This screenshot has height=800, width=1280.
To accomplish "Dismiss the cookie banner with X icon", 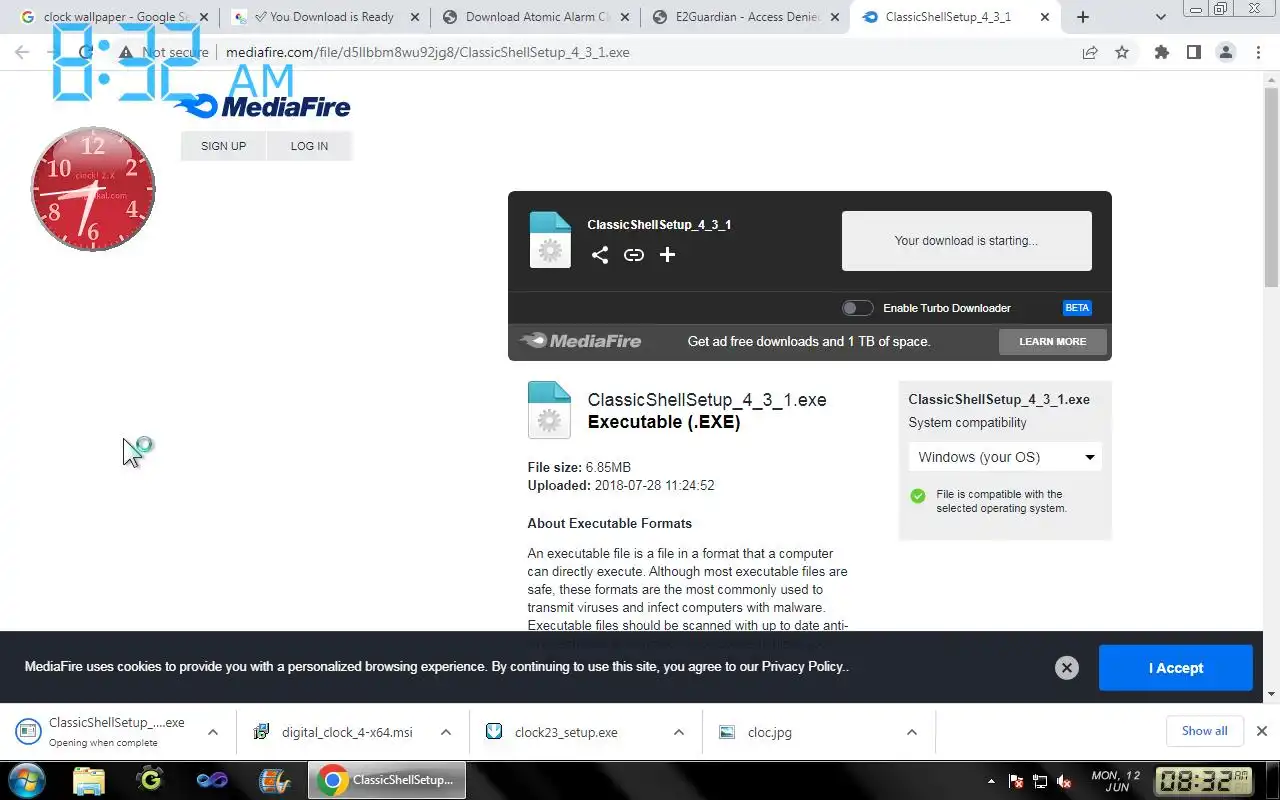I will pyautogui.click(x=1067, y=668).
